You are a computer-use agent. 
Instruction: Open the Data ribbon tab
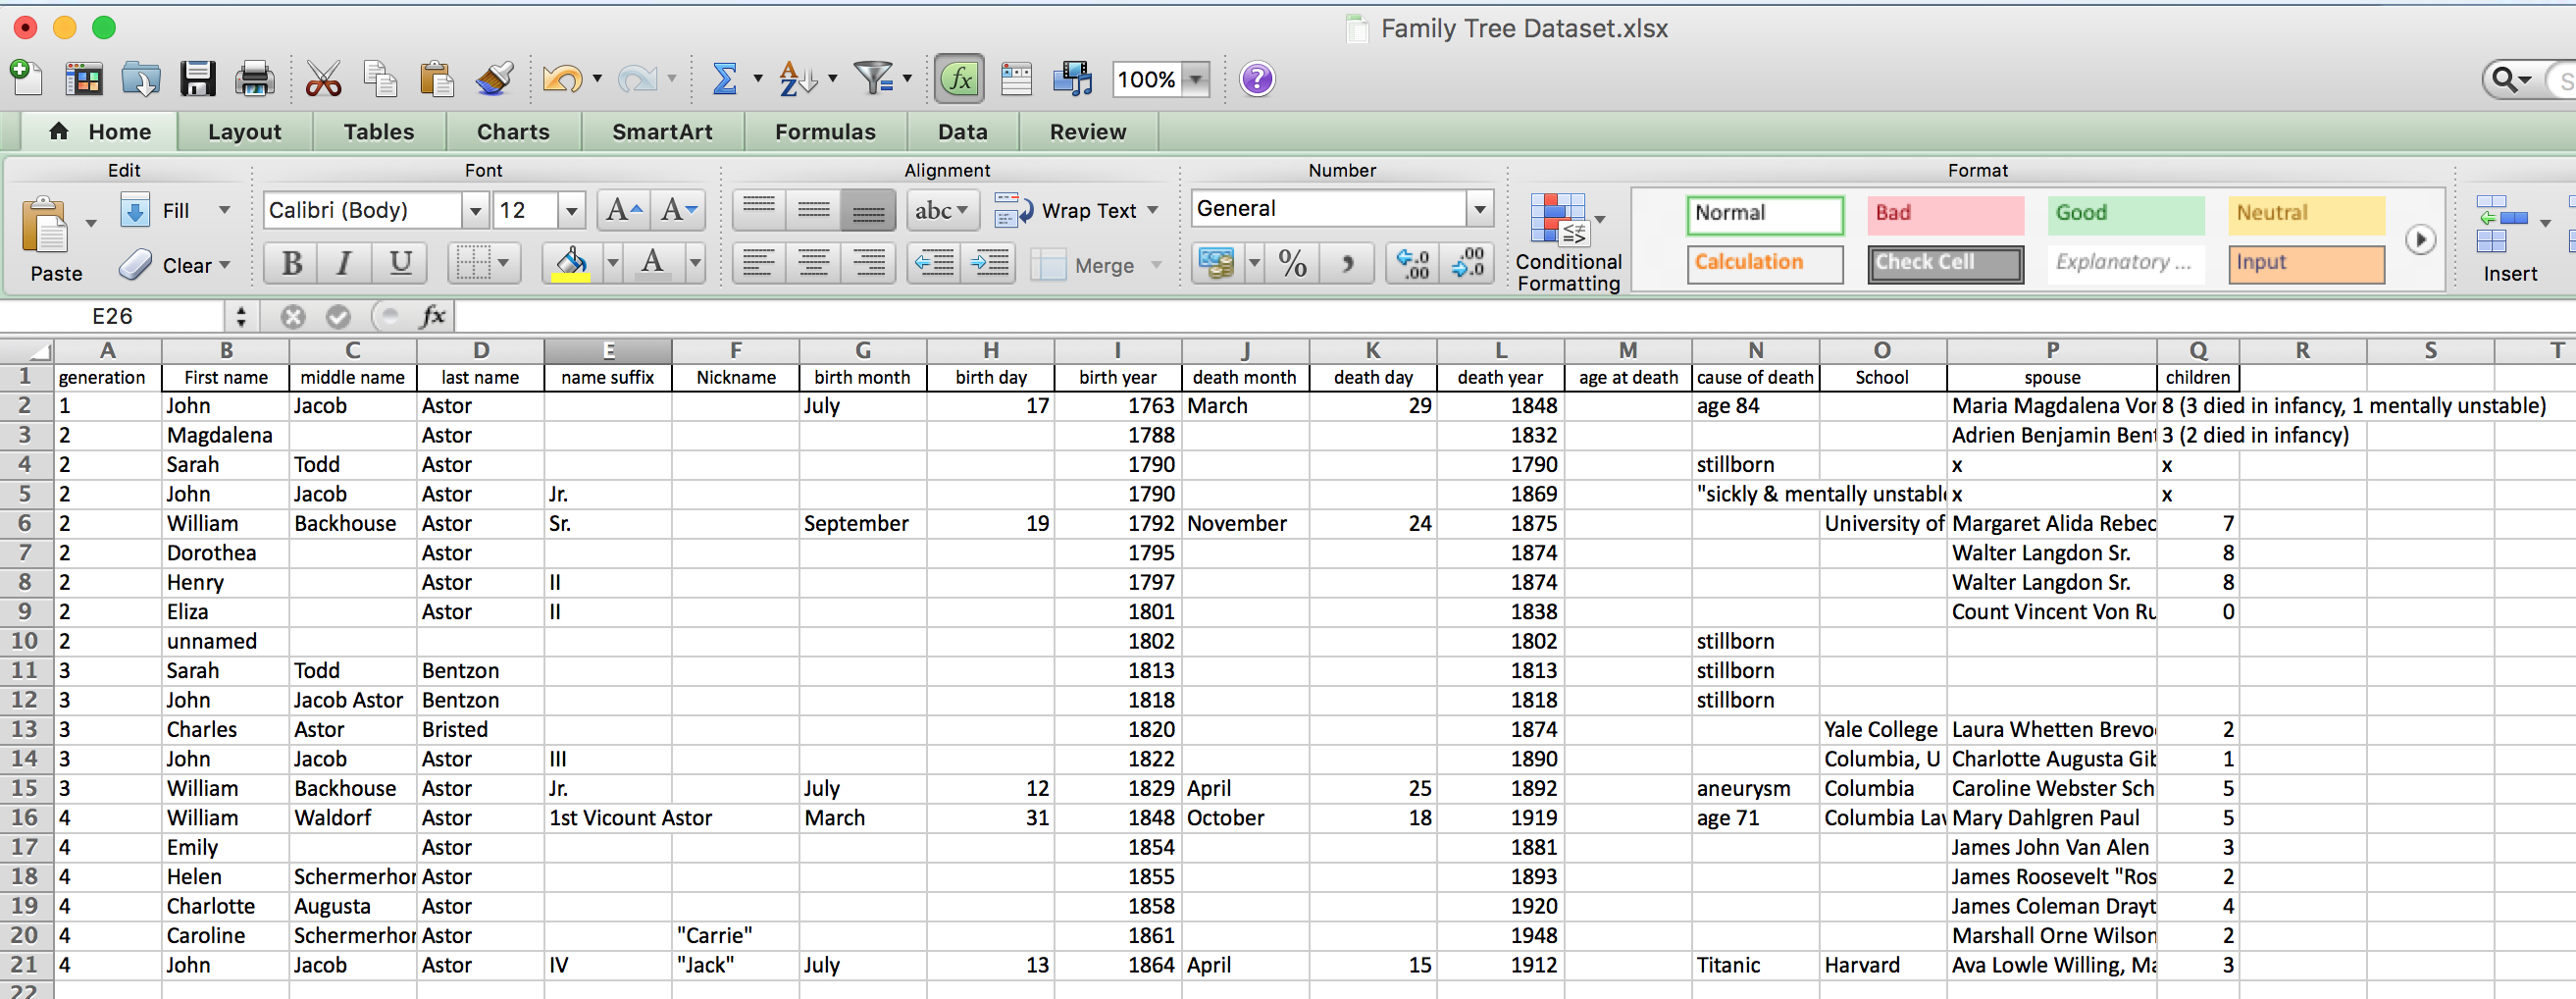(962, 132)
